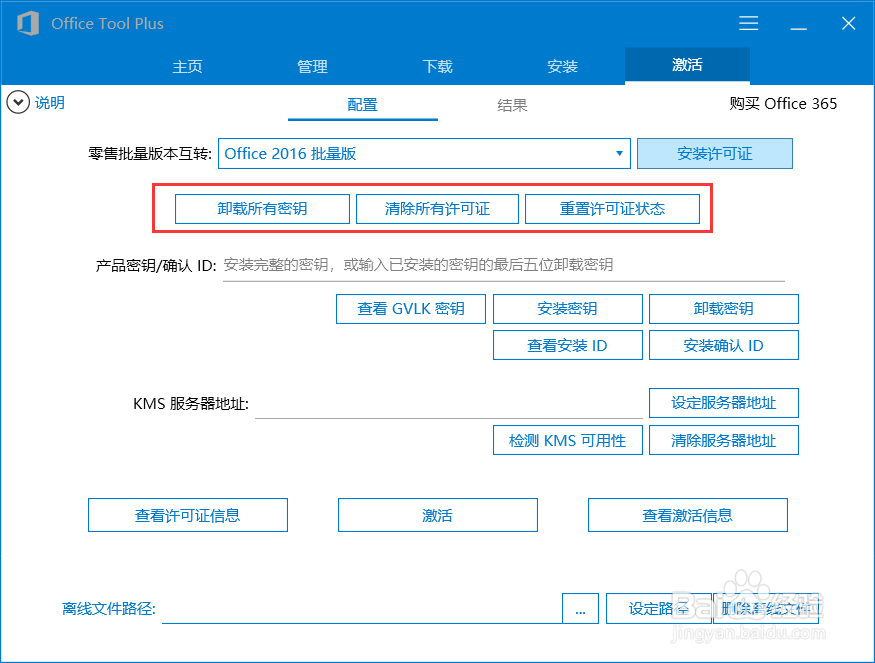Open the 结果 sub-tab
This screenshot has height=663, width=875.
click(x=512, y=105)
